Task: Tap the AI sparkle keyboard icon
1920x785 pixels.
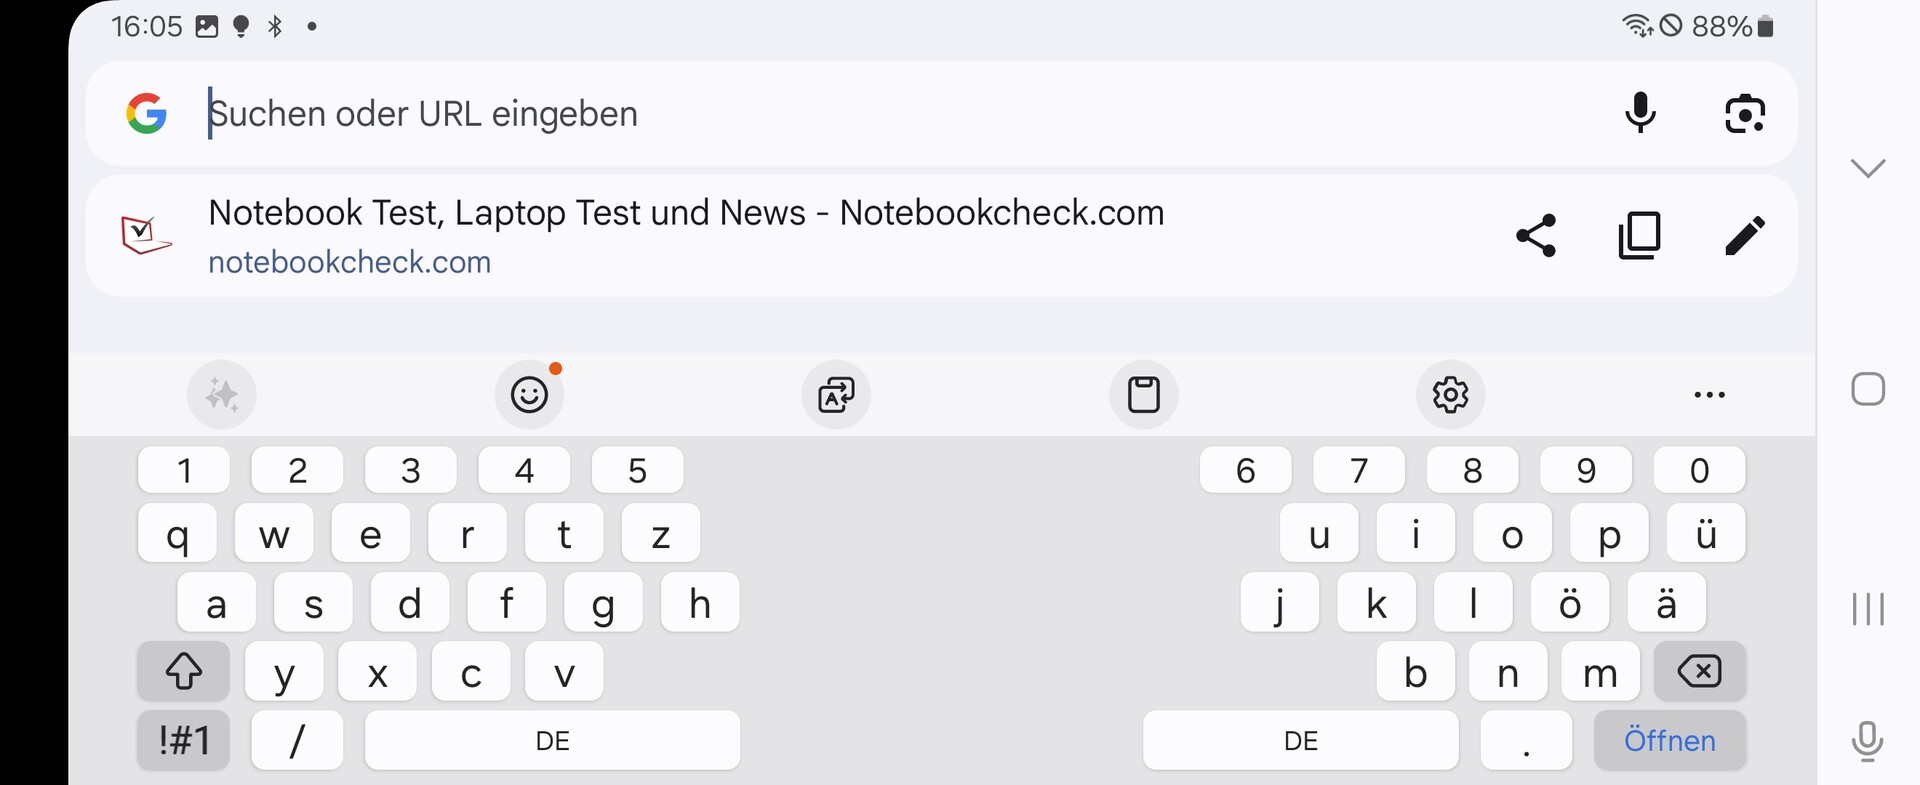Action: pyautogui.click(x=222, y=395)
